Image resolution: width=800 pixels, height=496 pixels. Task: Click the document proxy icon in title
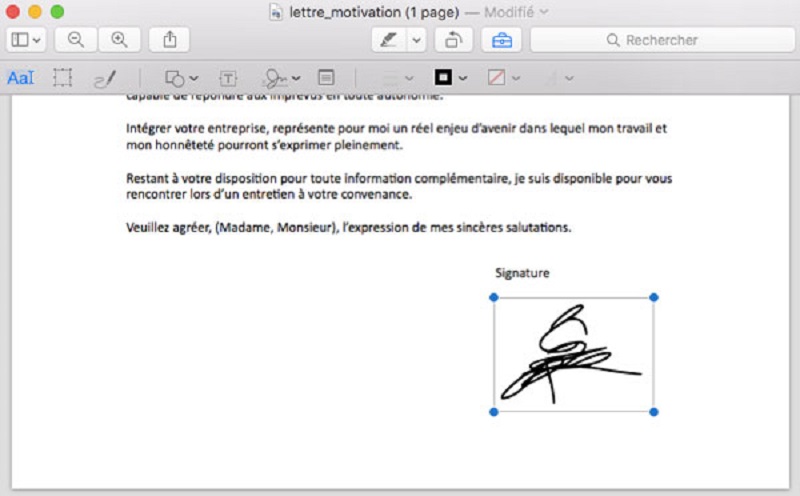pyautogui.click(x=276, y=12)
